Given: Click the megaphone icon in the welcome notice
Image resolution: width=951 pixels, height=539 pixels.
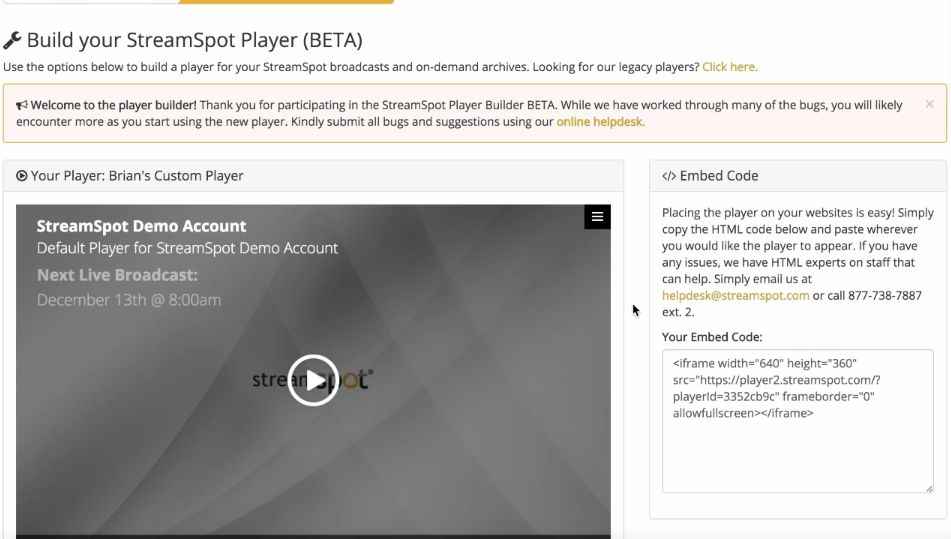Looking at the screenshot, I should pos(22,105).
